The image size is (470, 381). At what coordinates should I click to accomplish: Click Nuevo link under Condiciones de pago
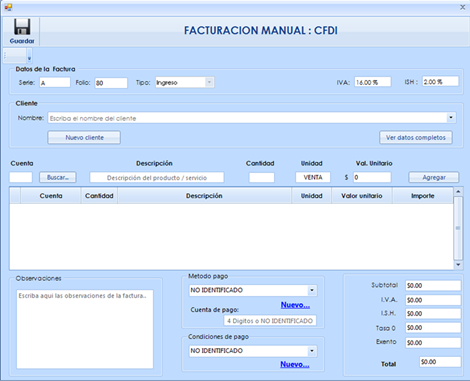(x=295, y=364)
